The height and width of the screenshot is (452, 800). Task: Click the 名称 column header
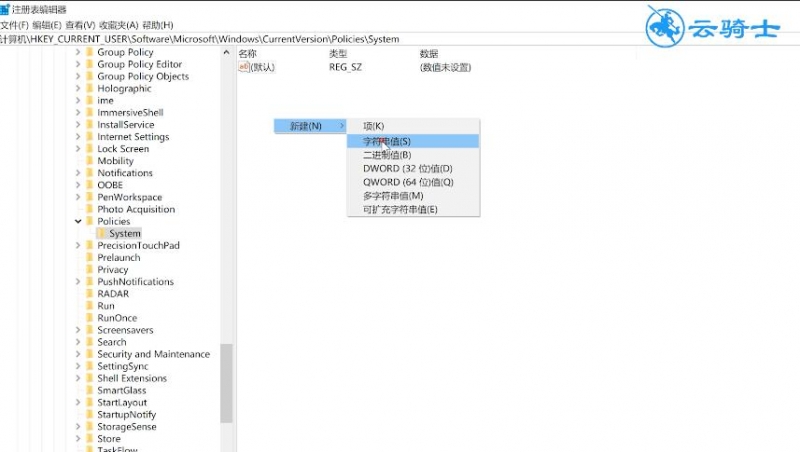click(x=247, y=54)
